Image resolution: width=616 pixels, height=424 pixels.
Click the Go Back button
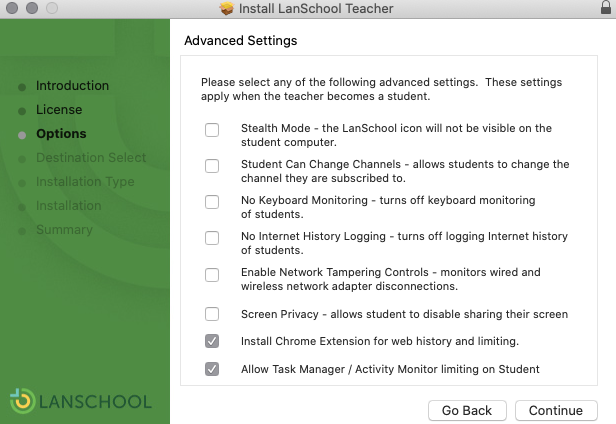(x=467, y=410)
